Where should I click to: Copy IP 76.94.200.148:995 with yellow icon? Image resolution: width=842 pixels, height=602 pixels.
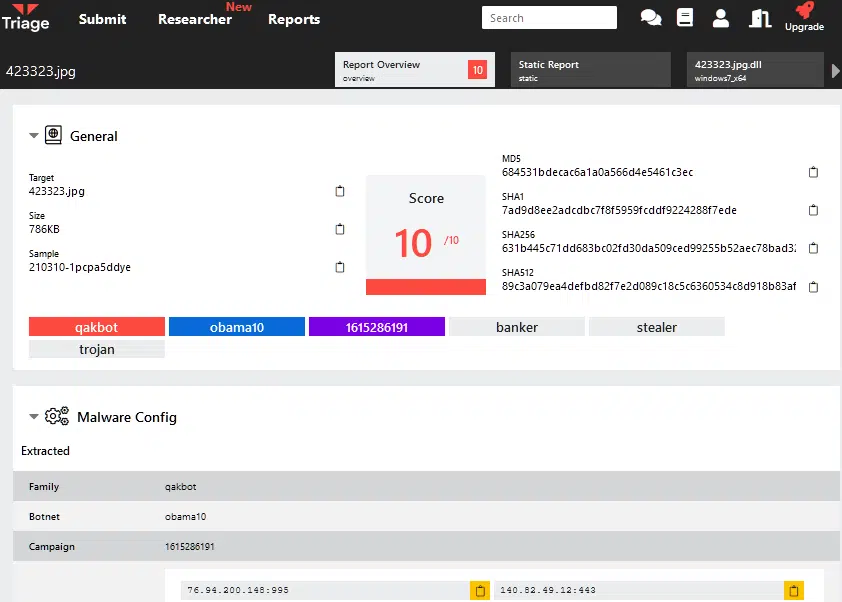[x=480, y=590]
